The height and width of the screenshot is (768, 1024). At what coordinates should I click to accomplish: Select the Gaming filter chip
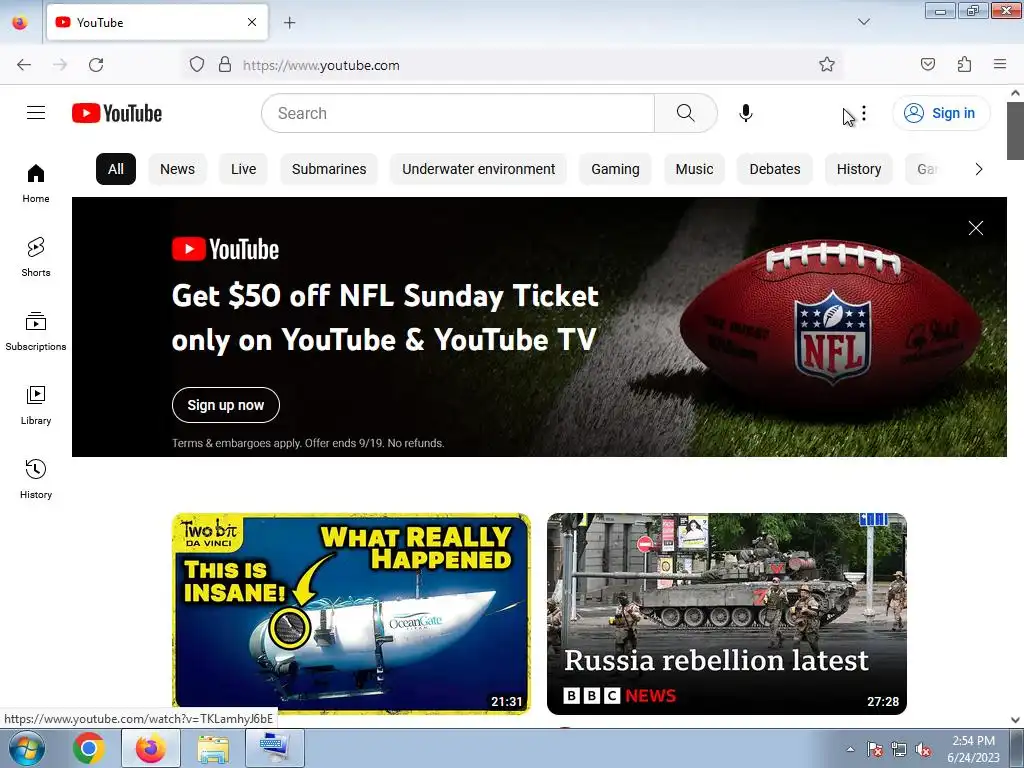coord(615,169)
